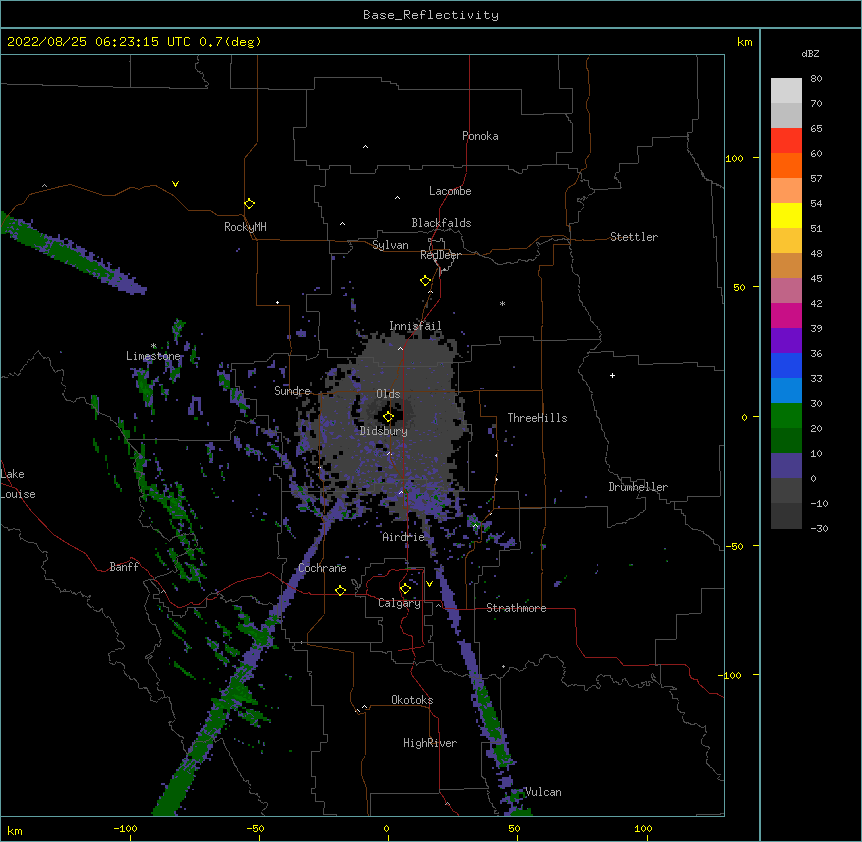862x842 pixels.
Task: Select the bright green 20-30 dBZ swatch
Action: pyautogui.click(x=786, y=416)
